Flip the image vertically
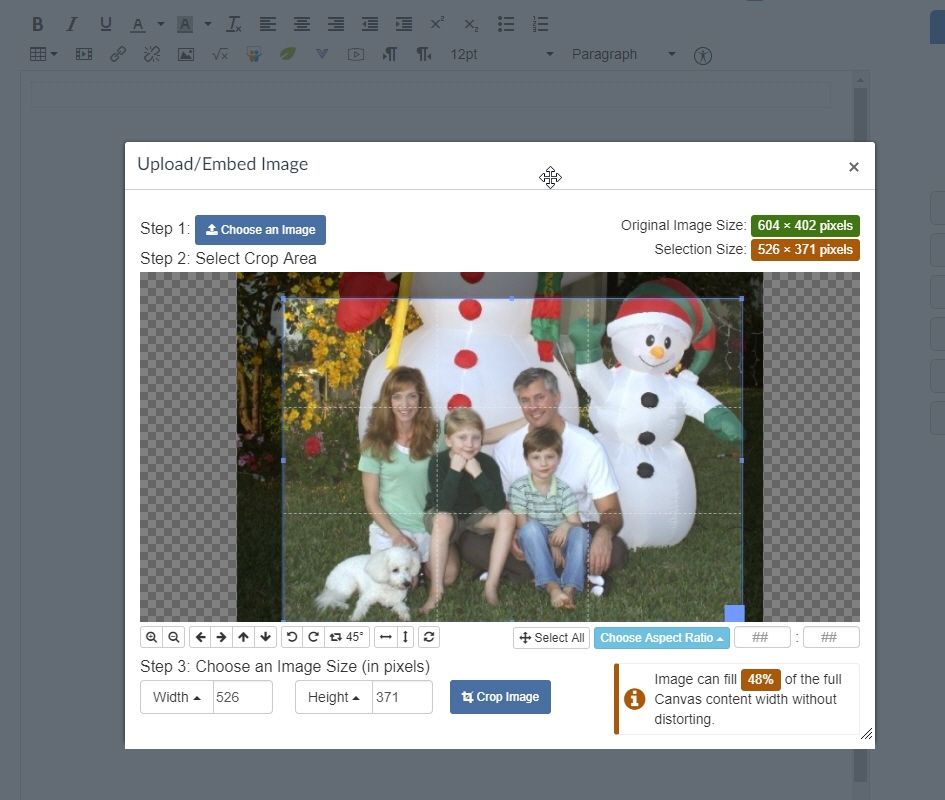Viewport: 945px width, 800px height. click(406, 637)
